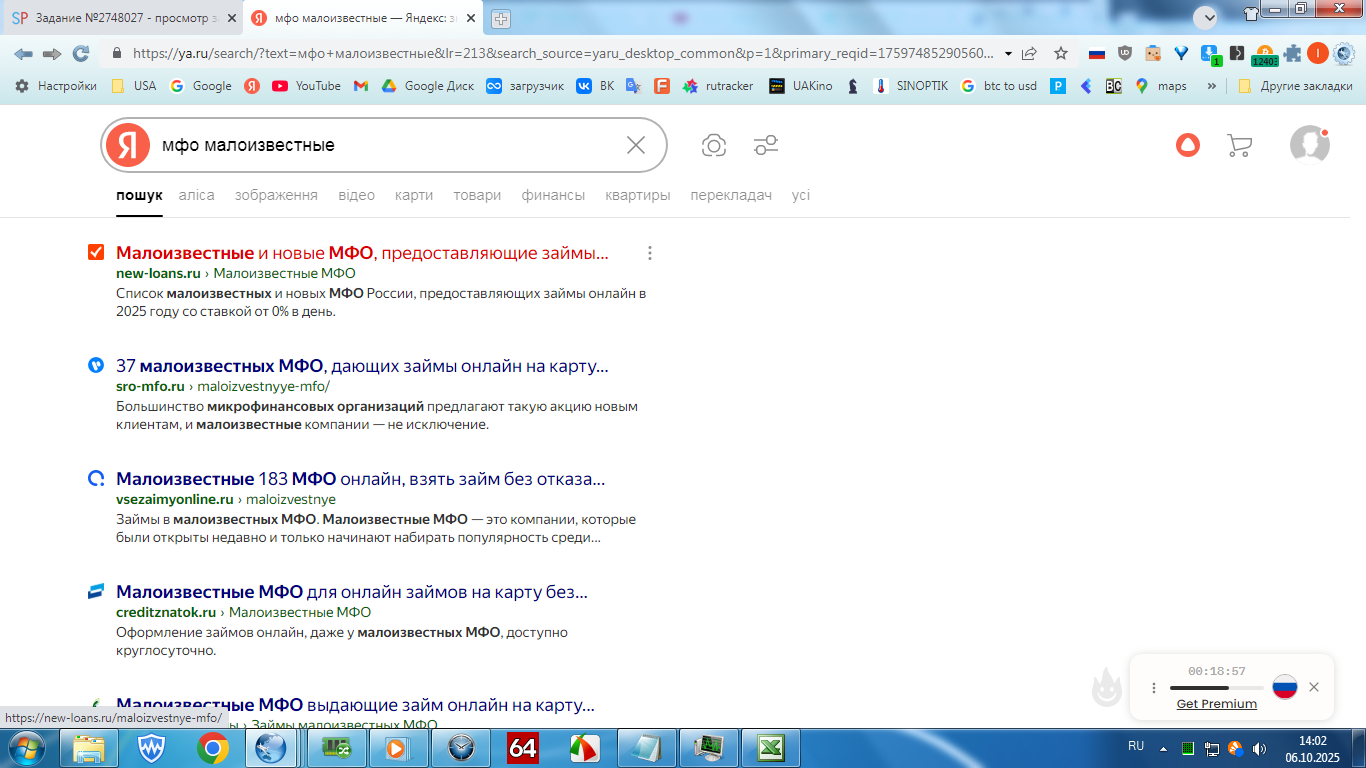Click the browser forward arrow
The image size is (1366, 768).
(x=52, y=53)
